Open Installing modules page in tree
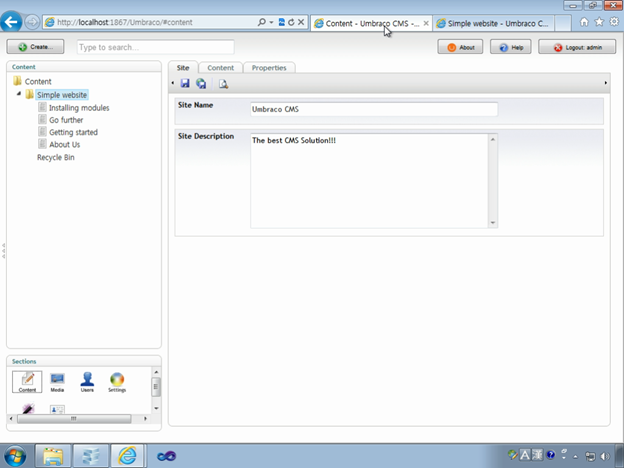This screenshot has width=624, height=468. click(x=79, y=108)
